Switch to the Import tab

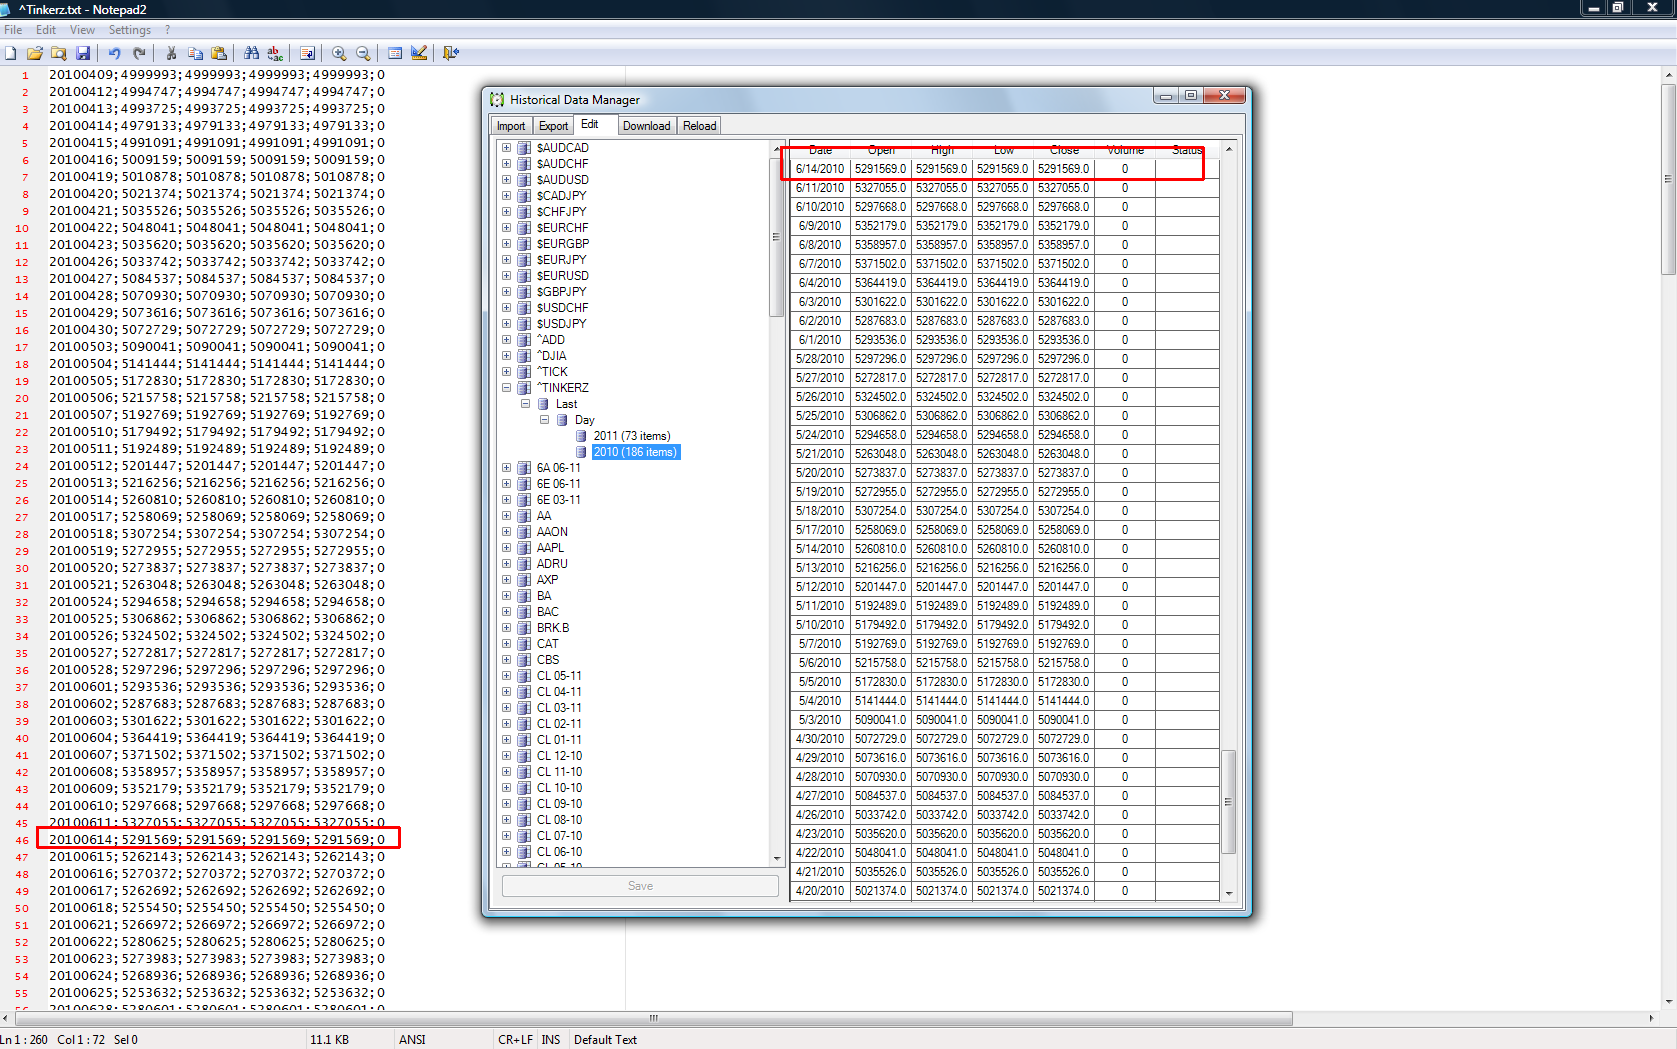click(x=511, y=126)
